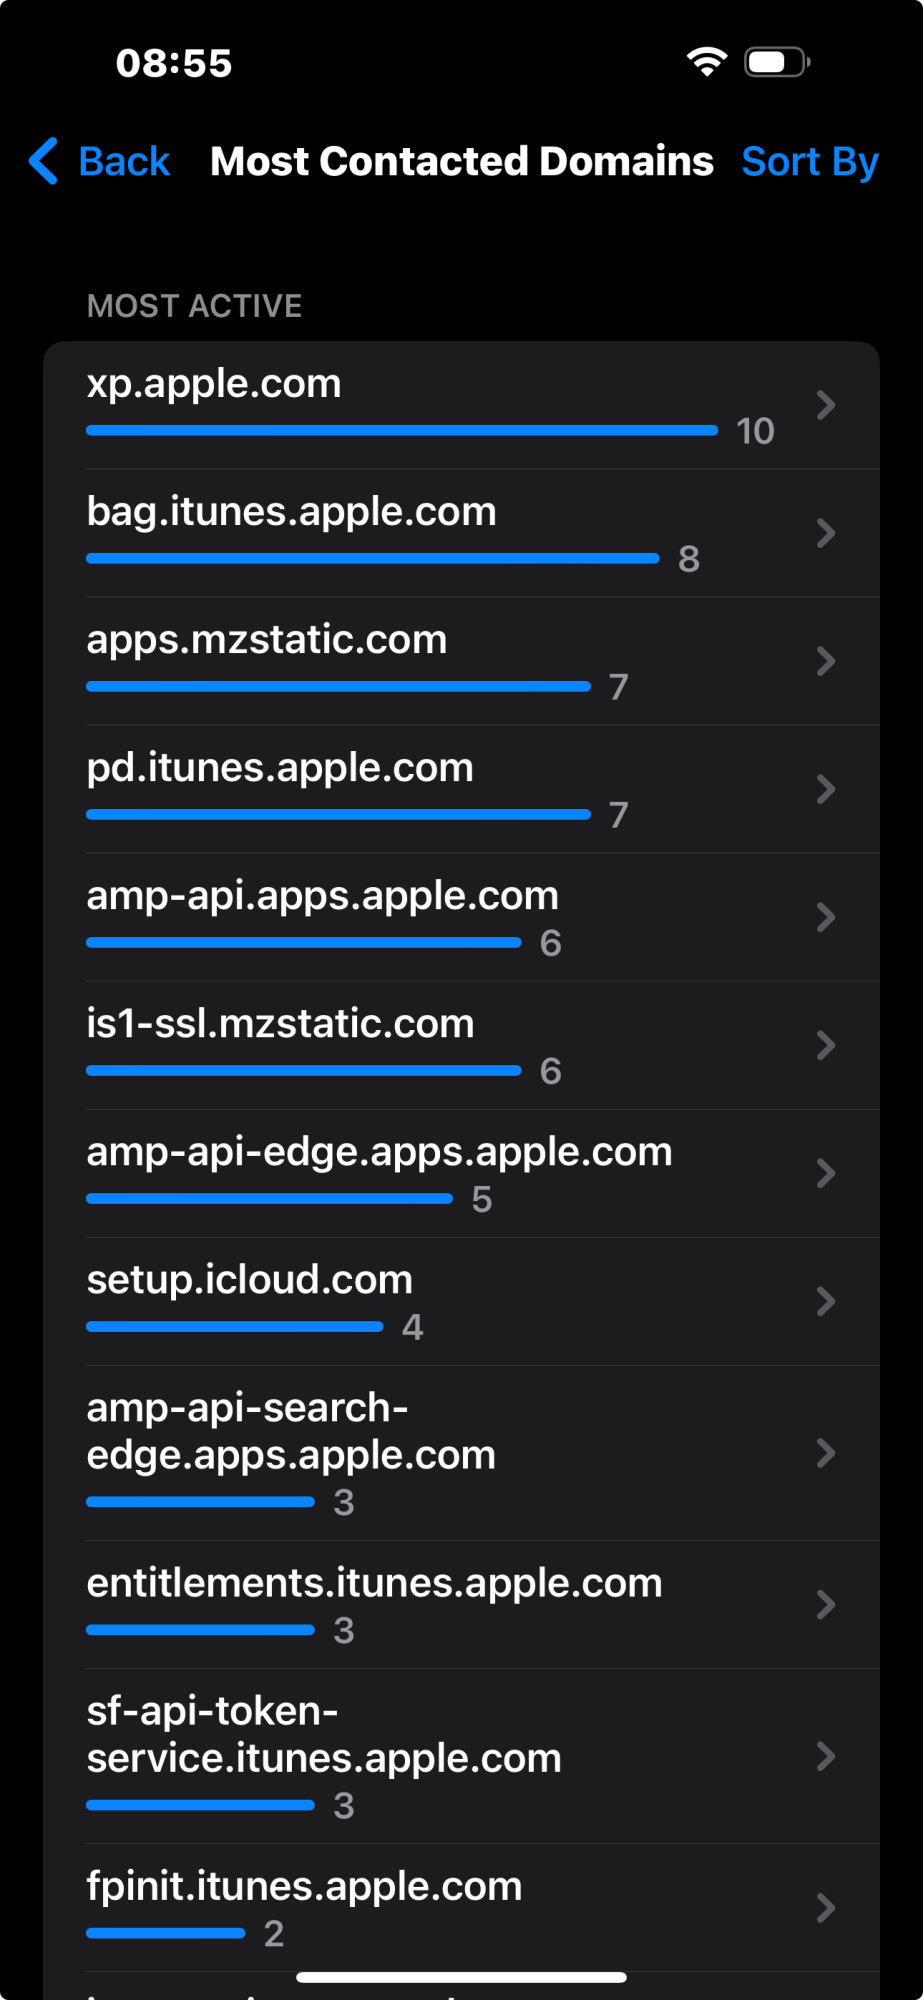Tap the clock showing 08:55
The image size is (923, 2000).
tap(174, 63)
